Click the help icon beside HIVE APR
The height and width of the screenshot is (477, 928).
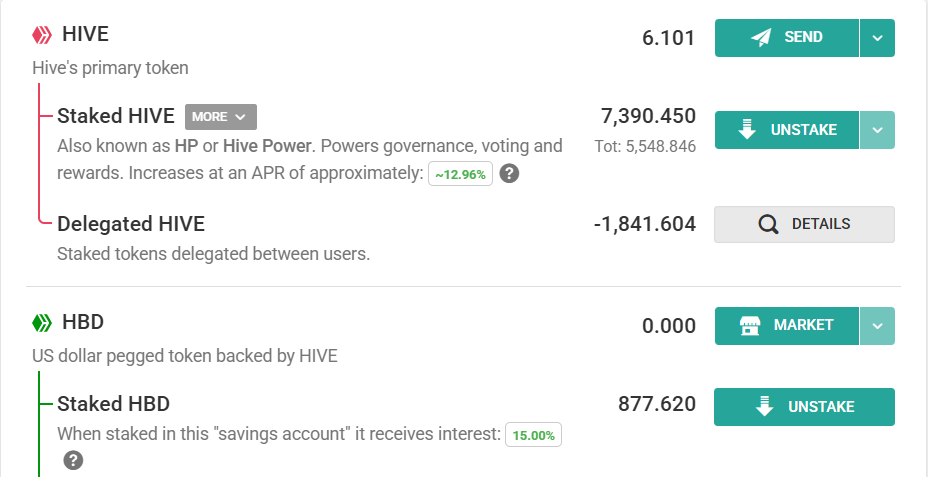(509, 174)
